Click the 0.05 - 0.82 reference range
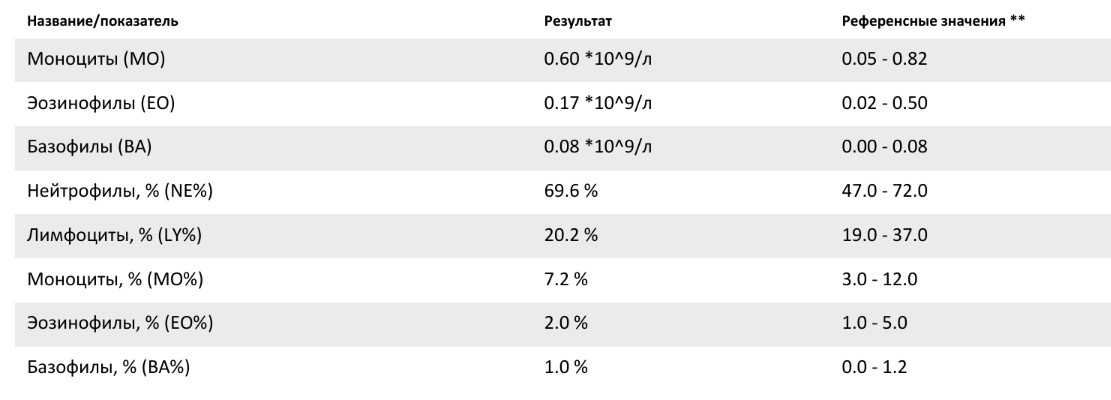The image size is (1111, 400). pos(885,59)
